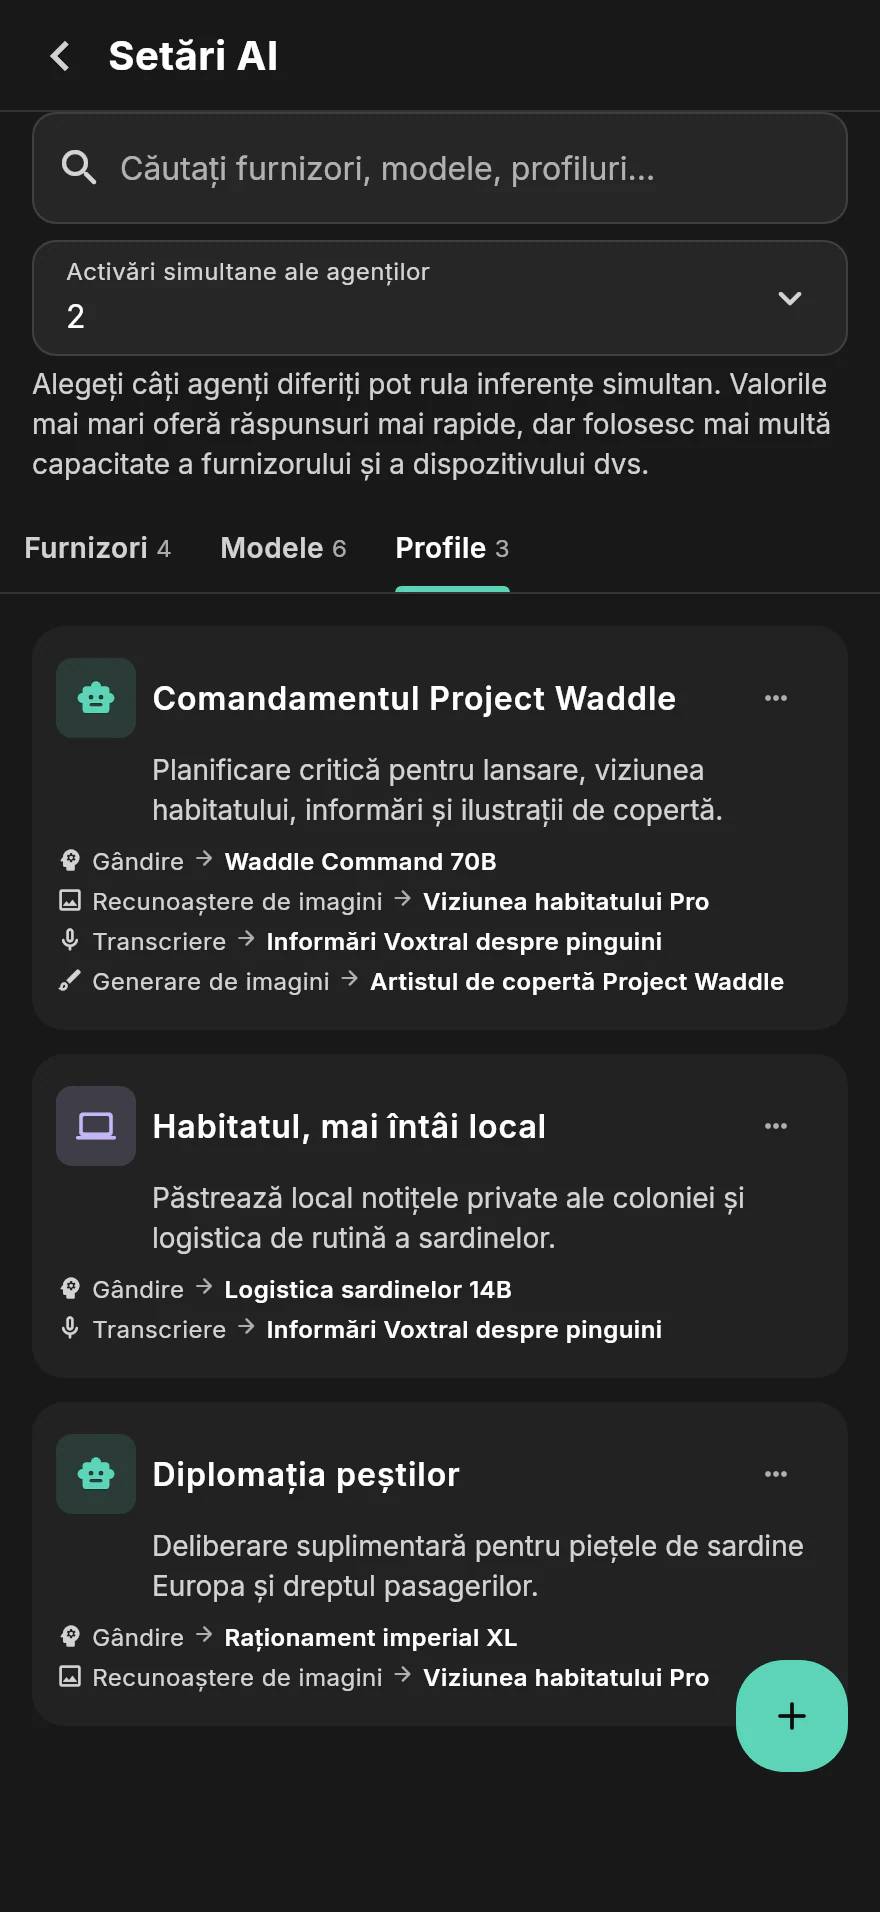
Task: Click the search magnifier icon
Action: coord(79,168)
